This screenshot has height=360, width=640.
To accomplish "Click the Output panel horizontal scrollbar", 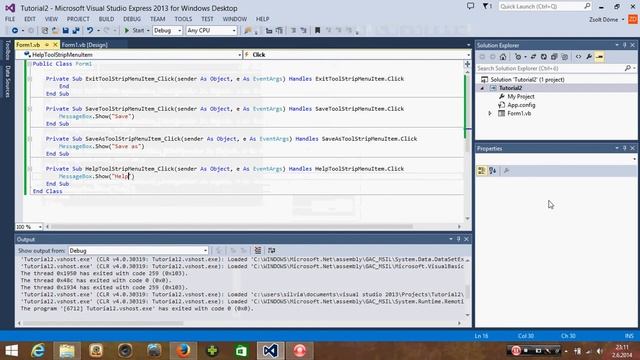I will (x=103, y=323).
